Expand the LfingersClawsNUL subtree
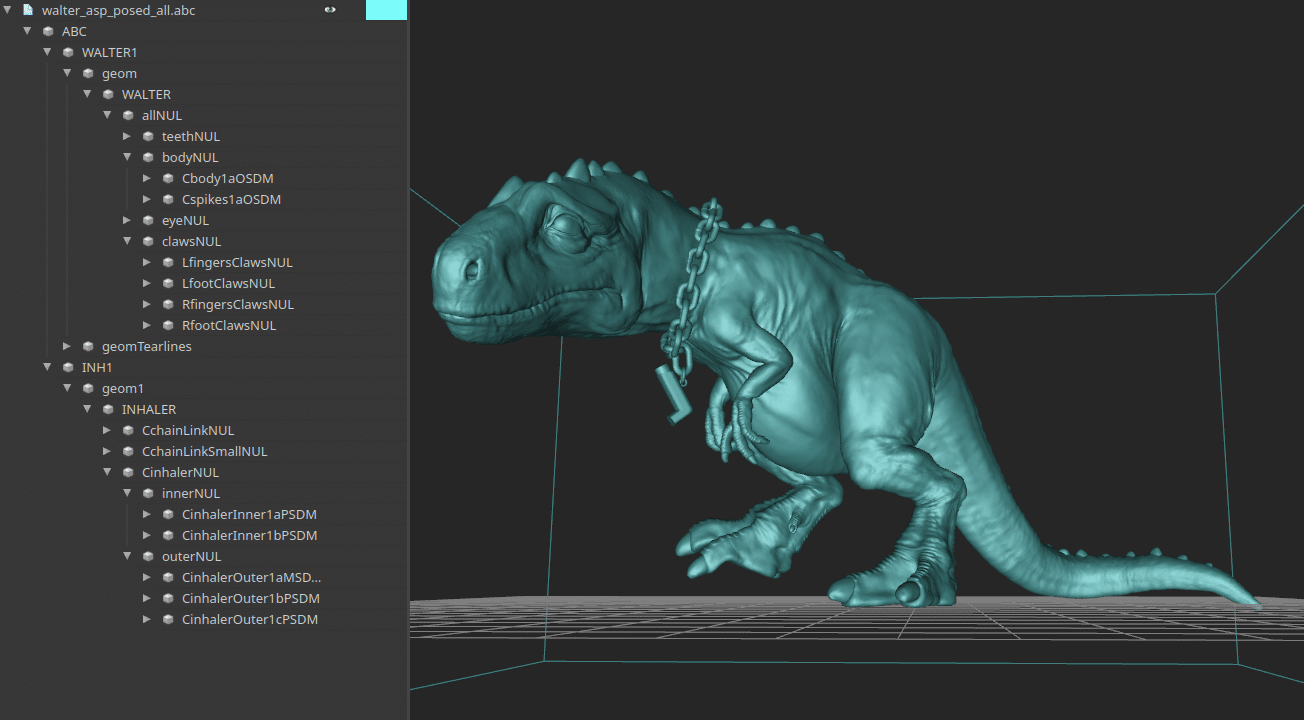1304x720 pixels. (147, 262)
